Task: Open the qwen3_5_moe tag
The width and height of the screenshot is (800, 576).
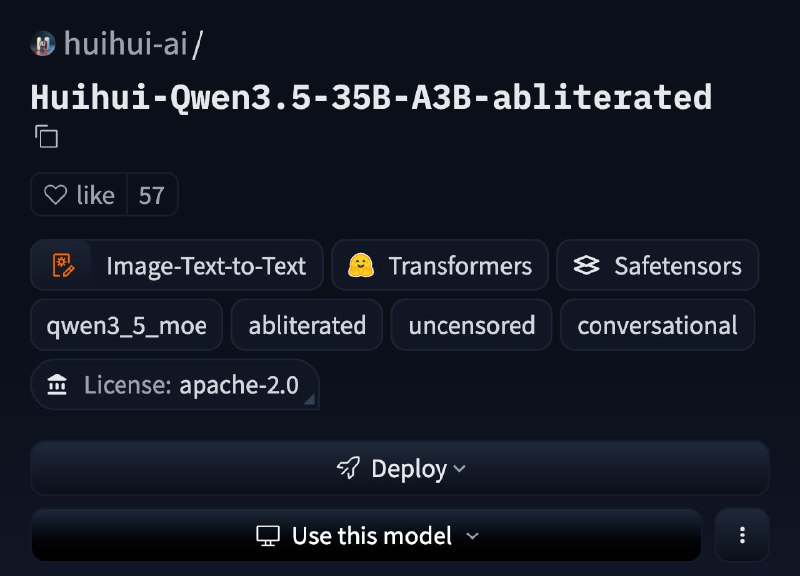Action: tap(126, 325)
